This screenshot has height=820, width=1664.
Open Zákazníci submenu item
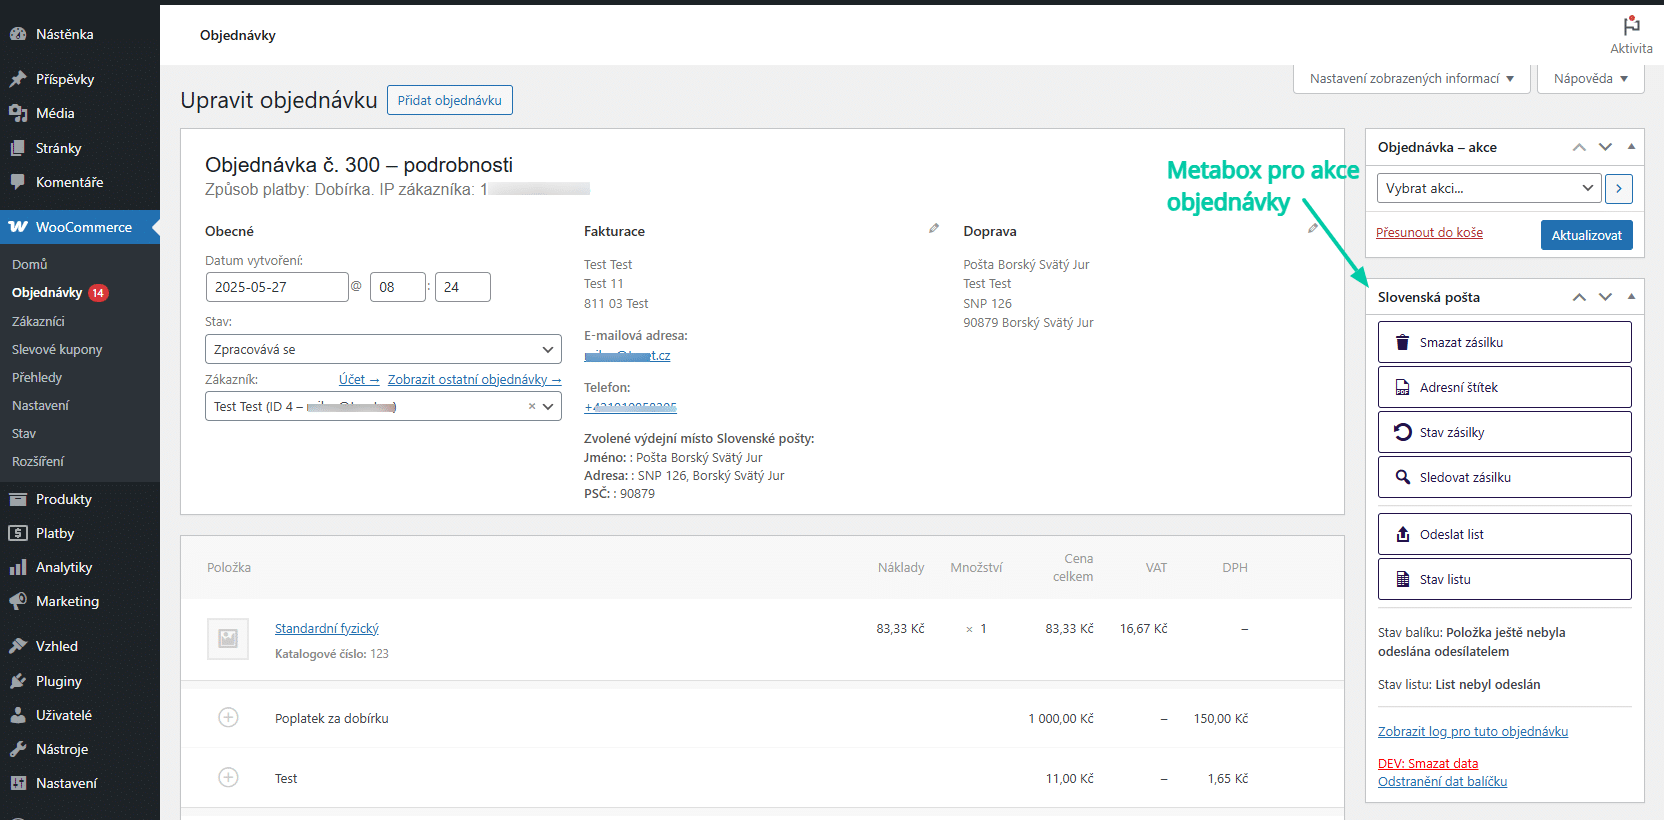click(x=38, y=321)
